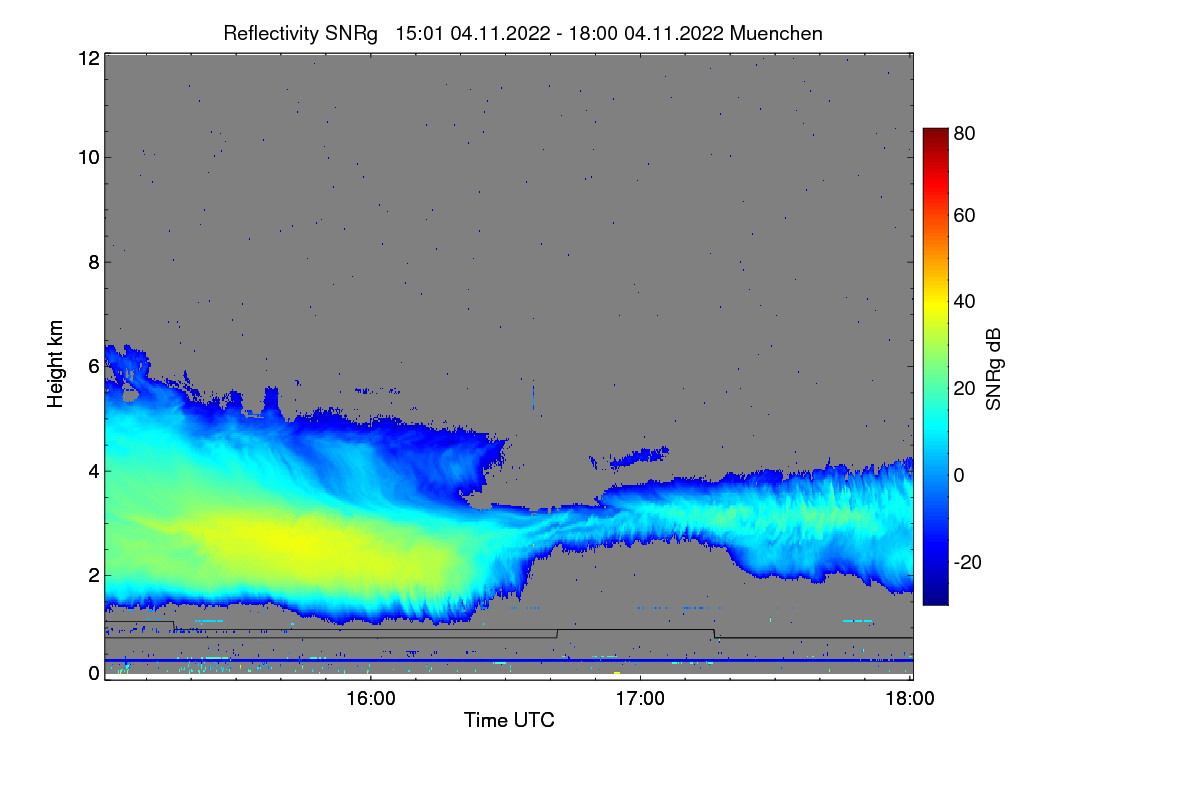Click the colorbar value 0
1200x800 pixels.
(960, 475)
